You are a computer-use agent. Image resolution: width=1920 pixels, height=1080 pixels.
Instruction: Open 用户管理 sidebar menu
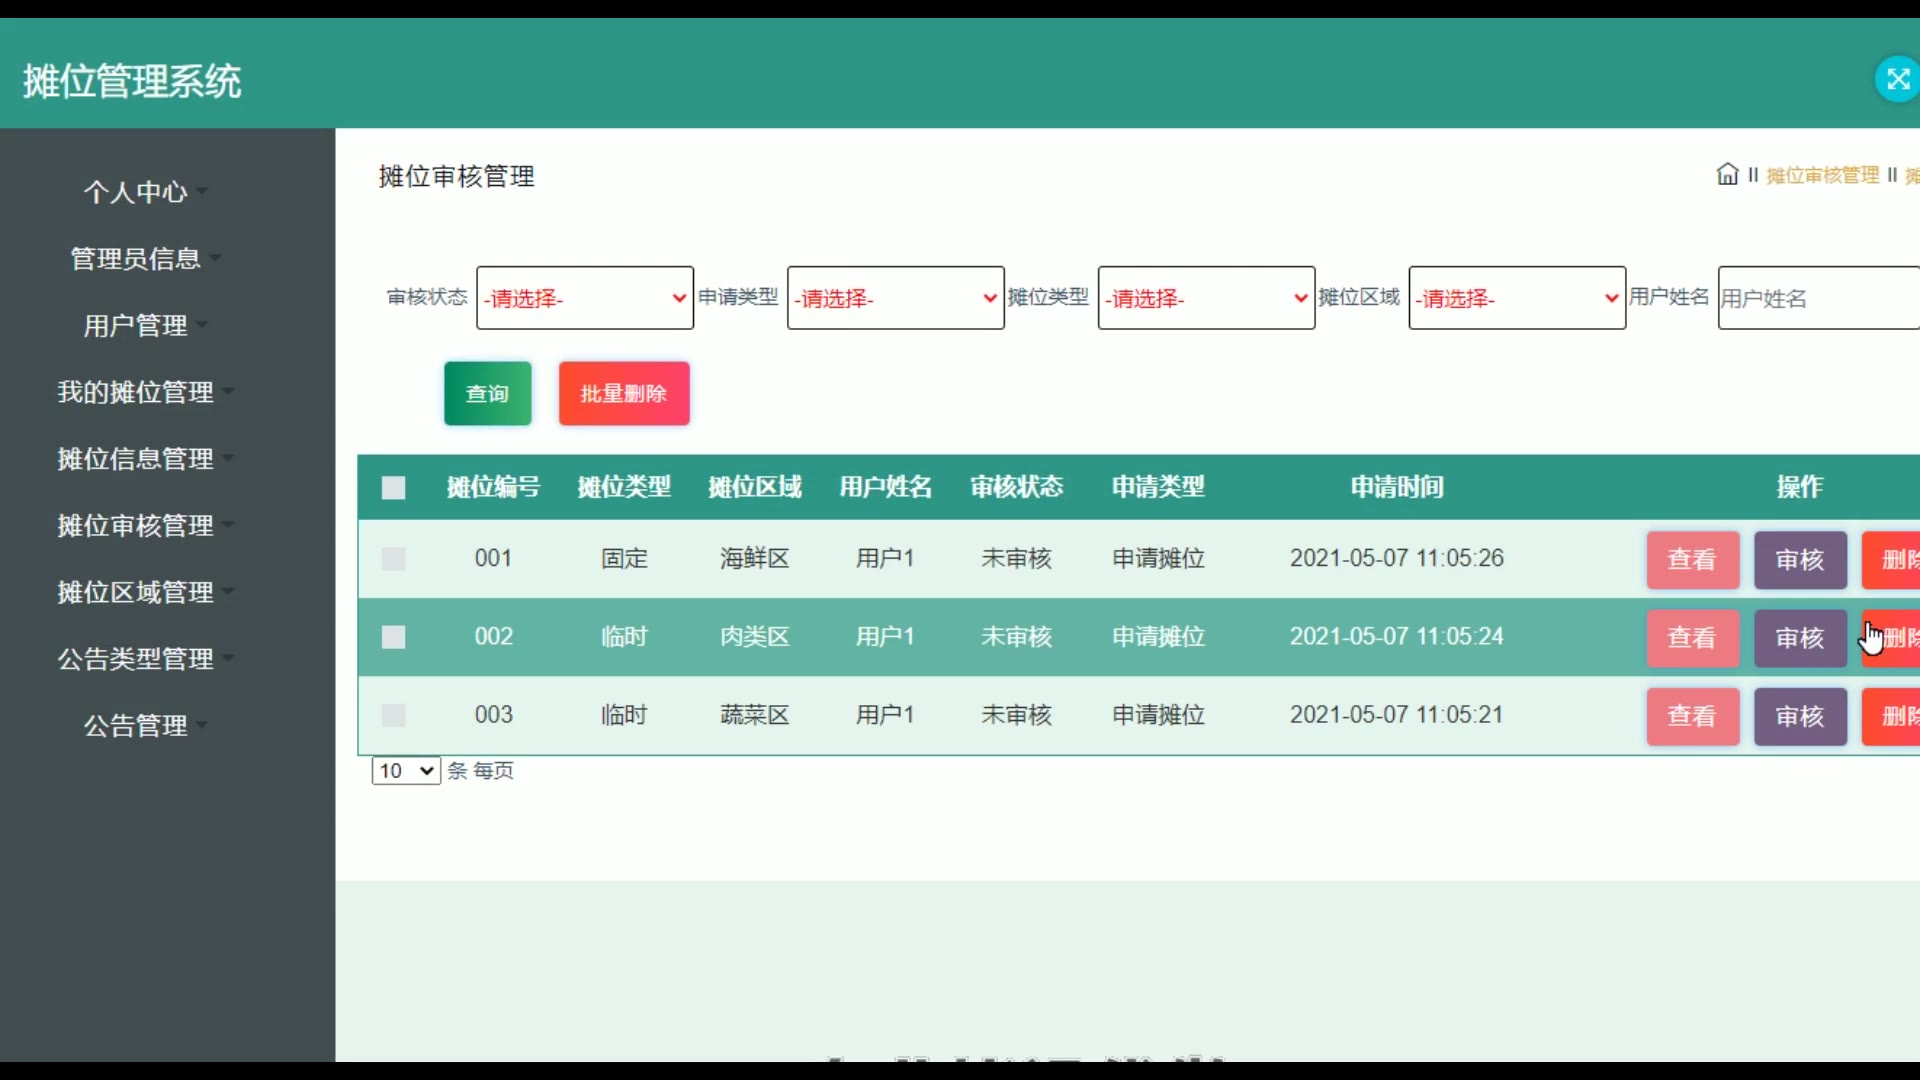coord(136,326)
